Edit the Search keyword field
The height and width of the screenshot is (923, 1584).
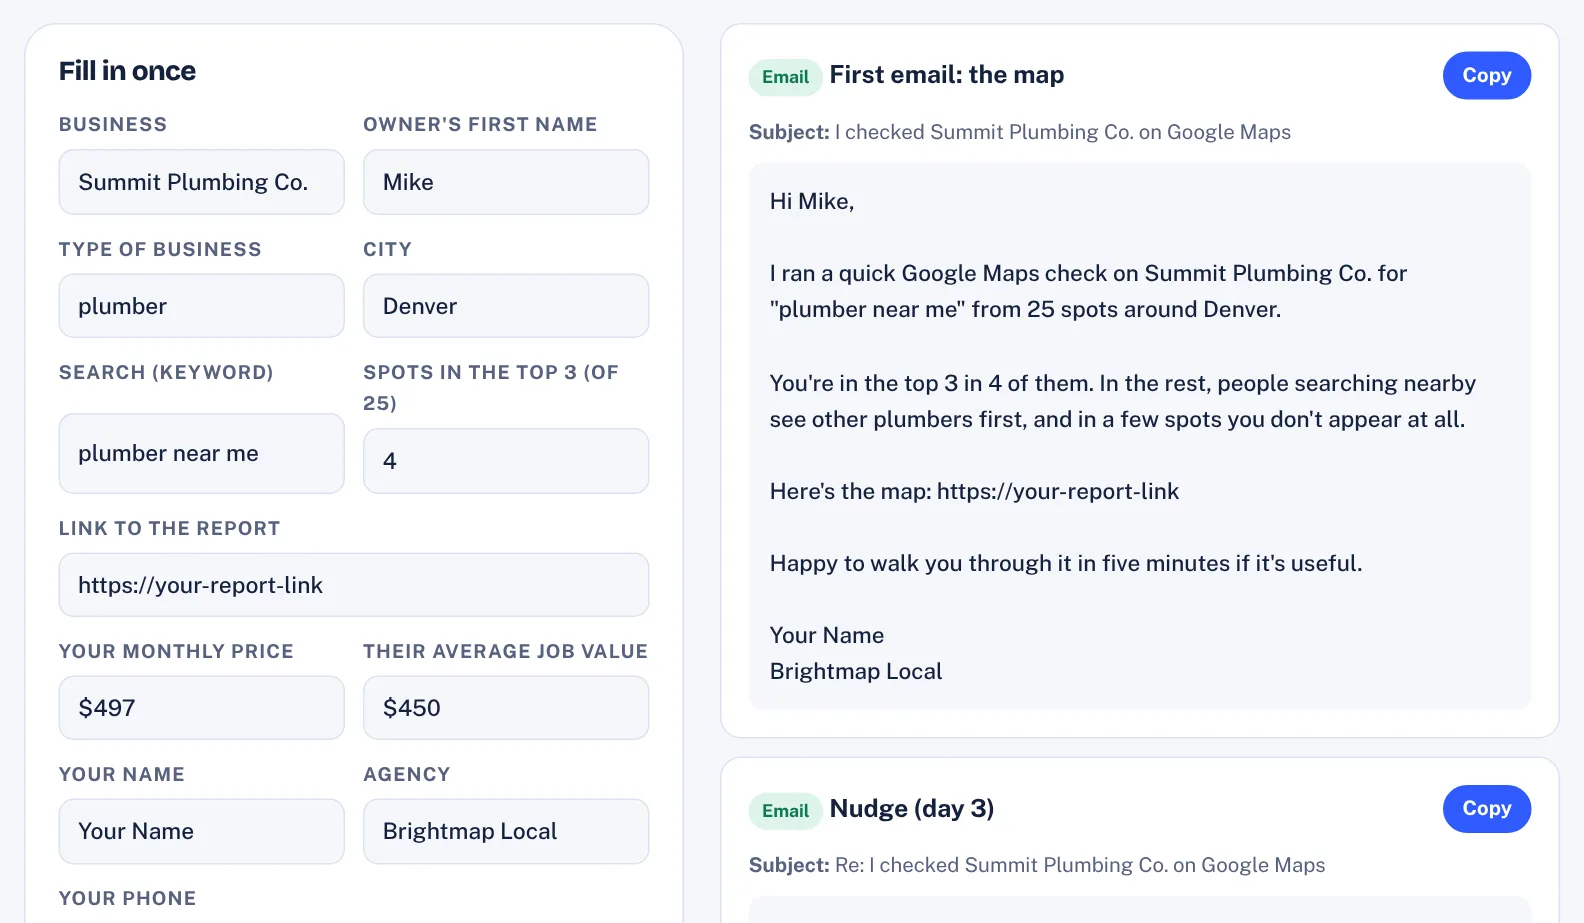click(202, 453)
